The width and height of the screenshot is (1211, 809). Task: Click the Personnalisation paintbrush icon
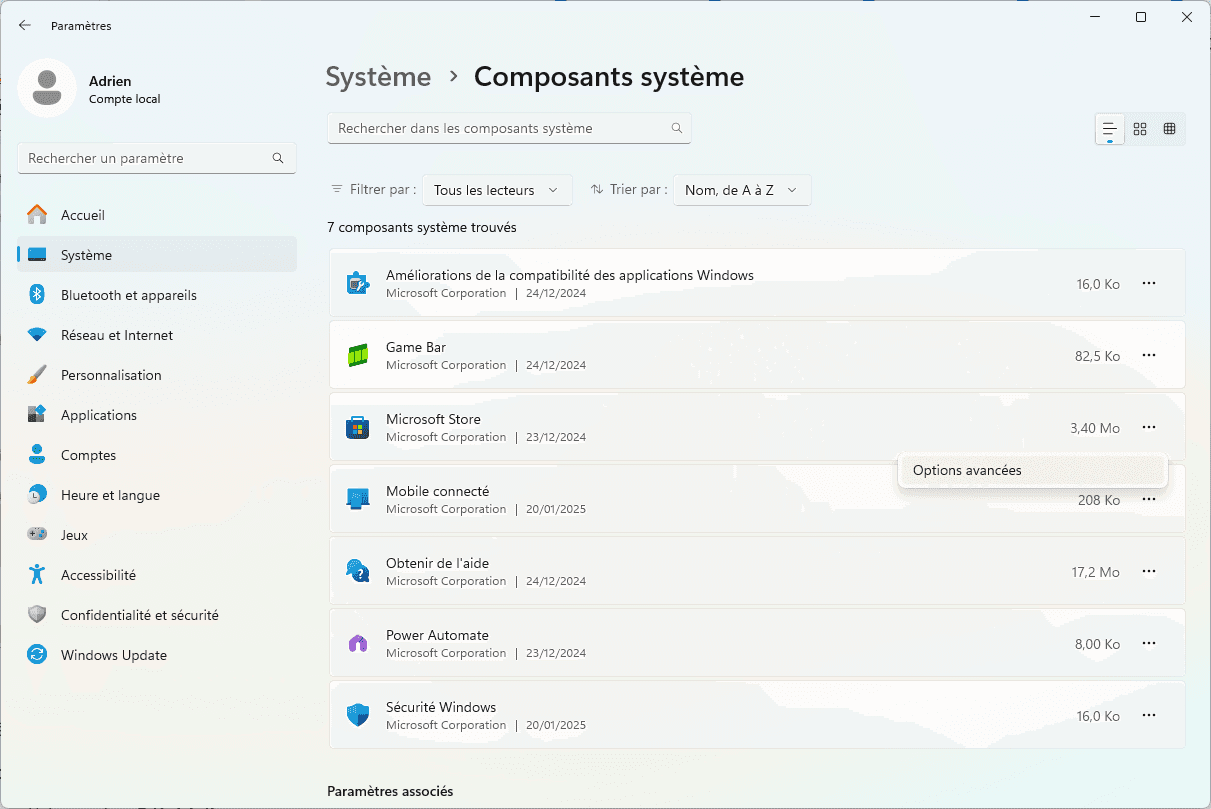coord(37,375)
